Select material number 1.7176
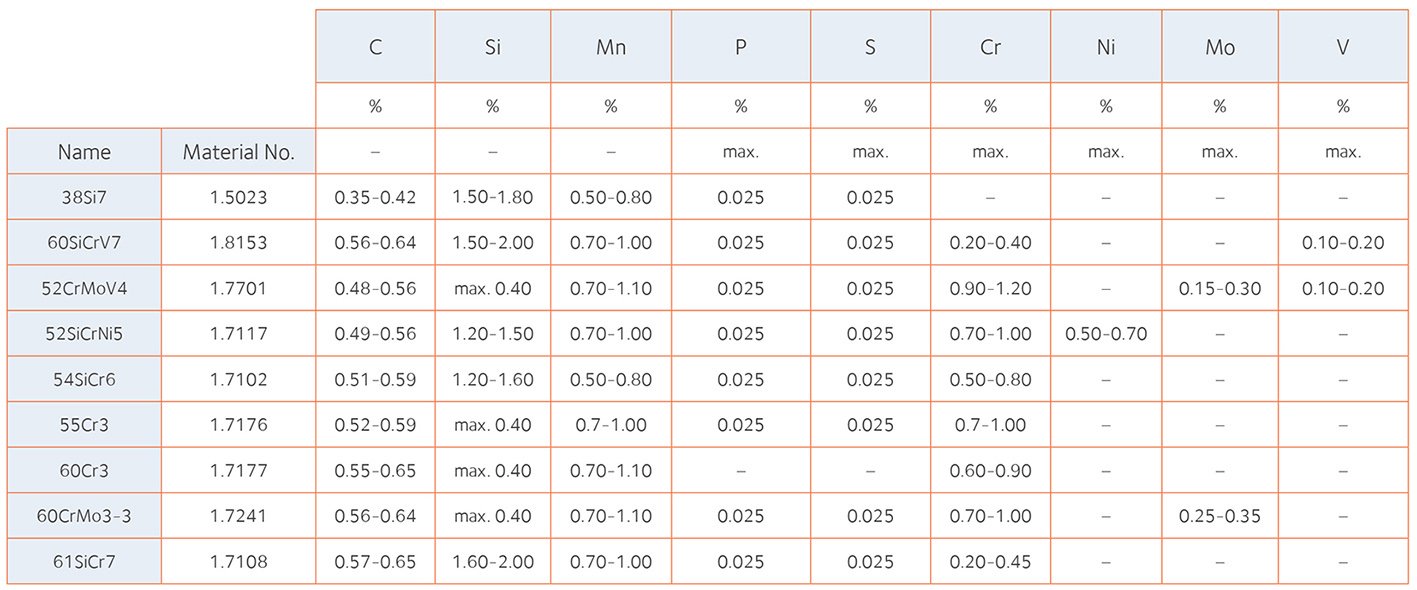This screenshot has height=590, width=1417. (x=238, y=425)
